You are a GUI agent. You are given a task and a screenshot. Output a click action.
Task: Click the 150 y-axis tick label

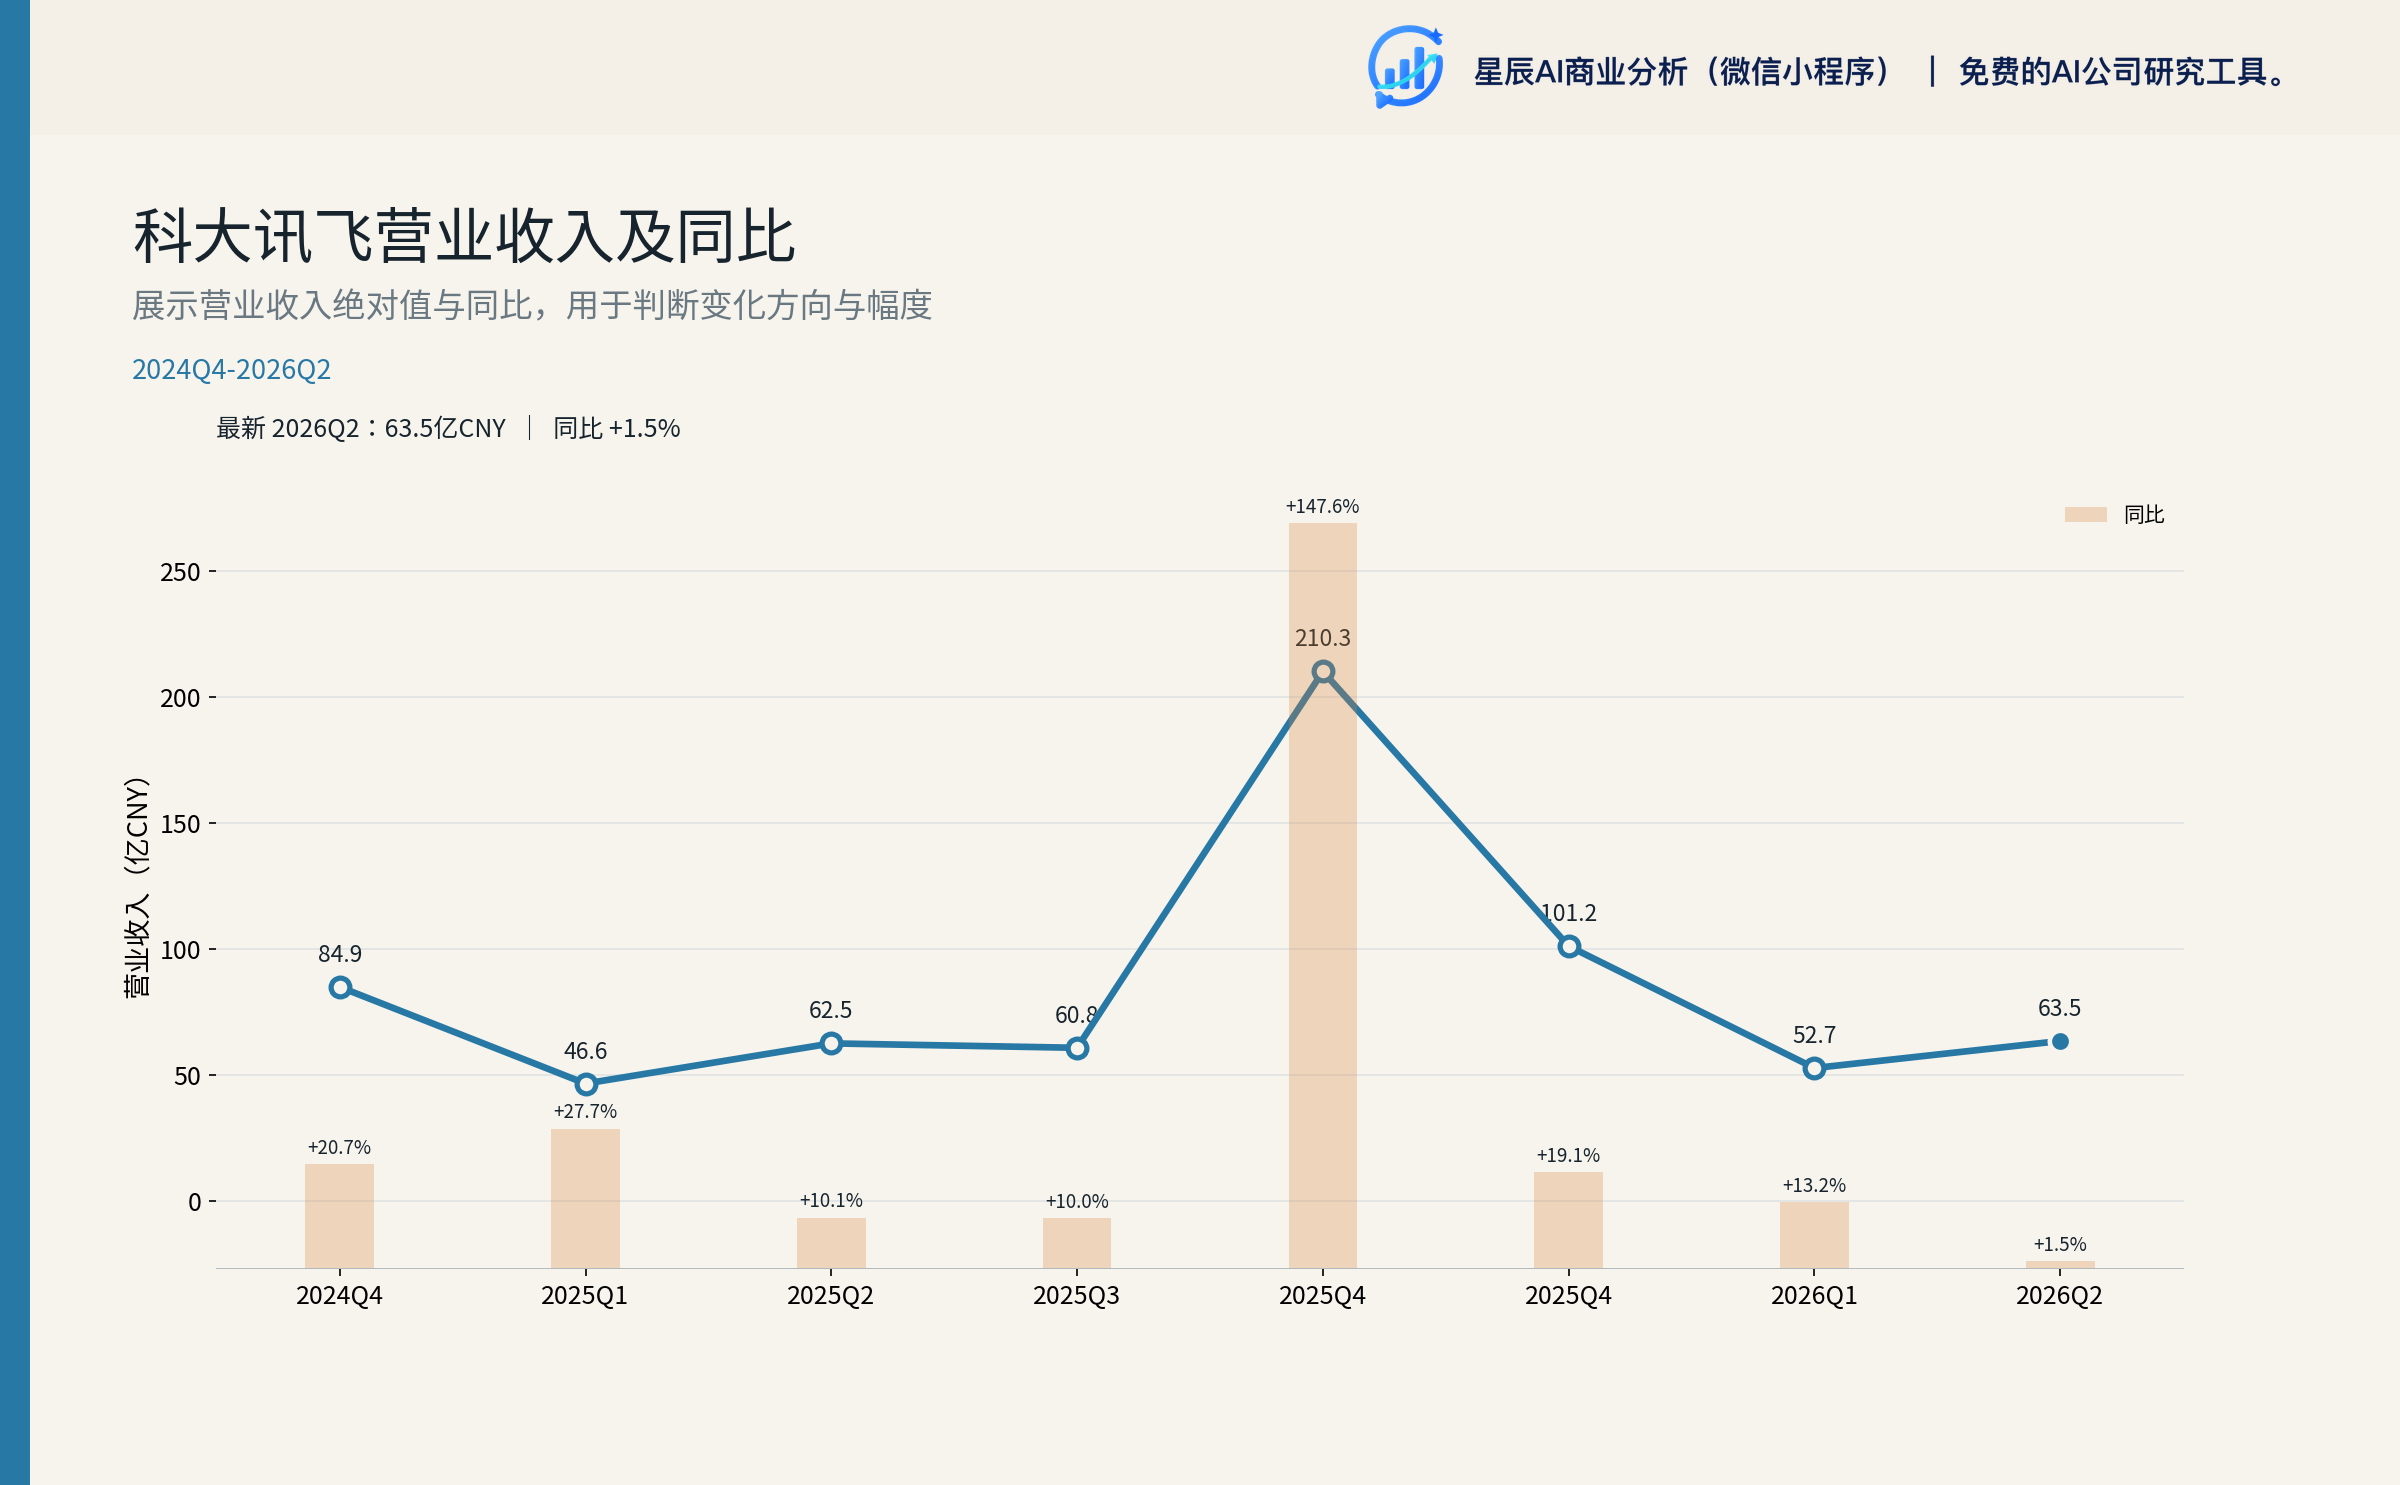click(180, 824)
